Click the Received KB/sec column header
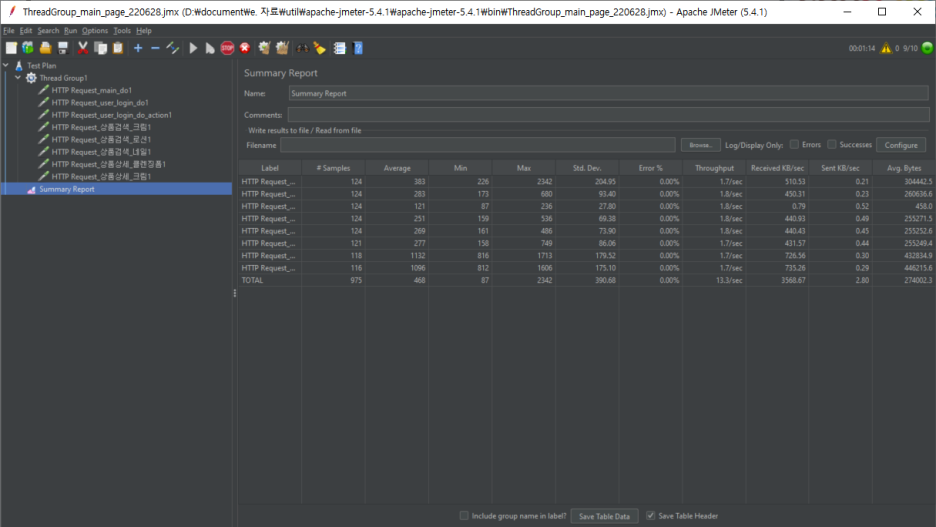Viewport: 936px width, 527px height. (x=777, y=168)
